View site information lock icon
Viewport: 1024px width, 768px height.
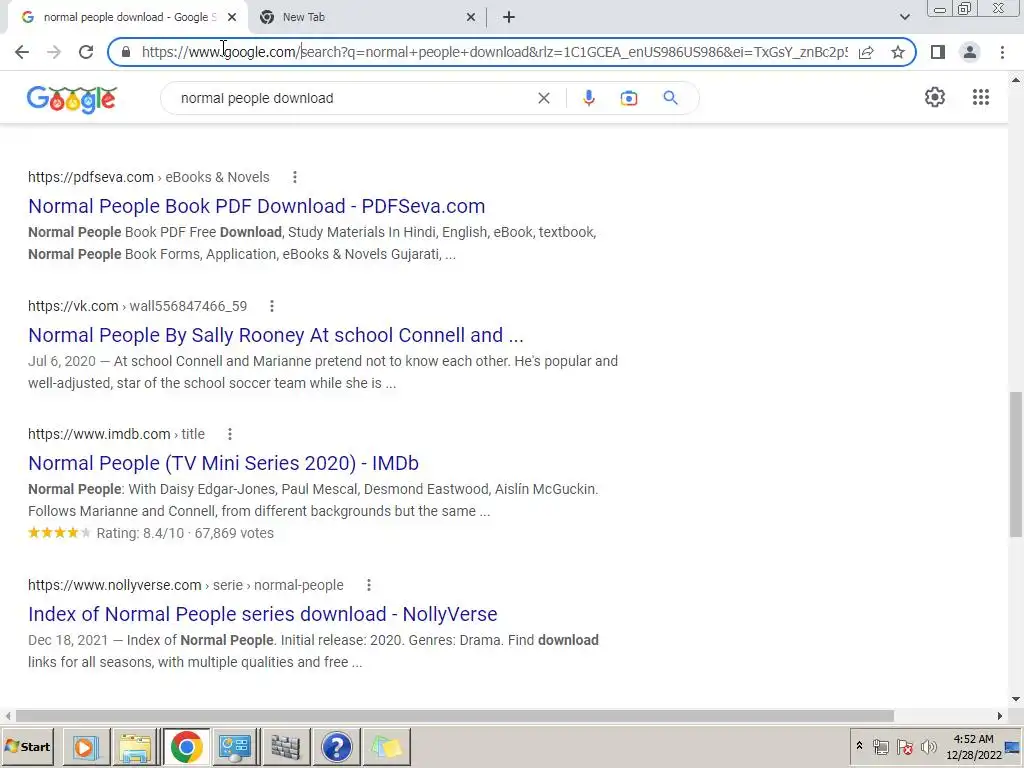[x=126, y=52]
